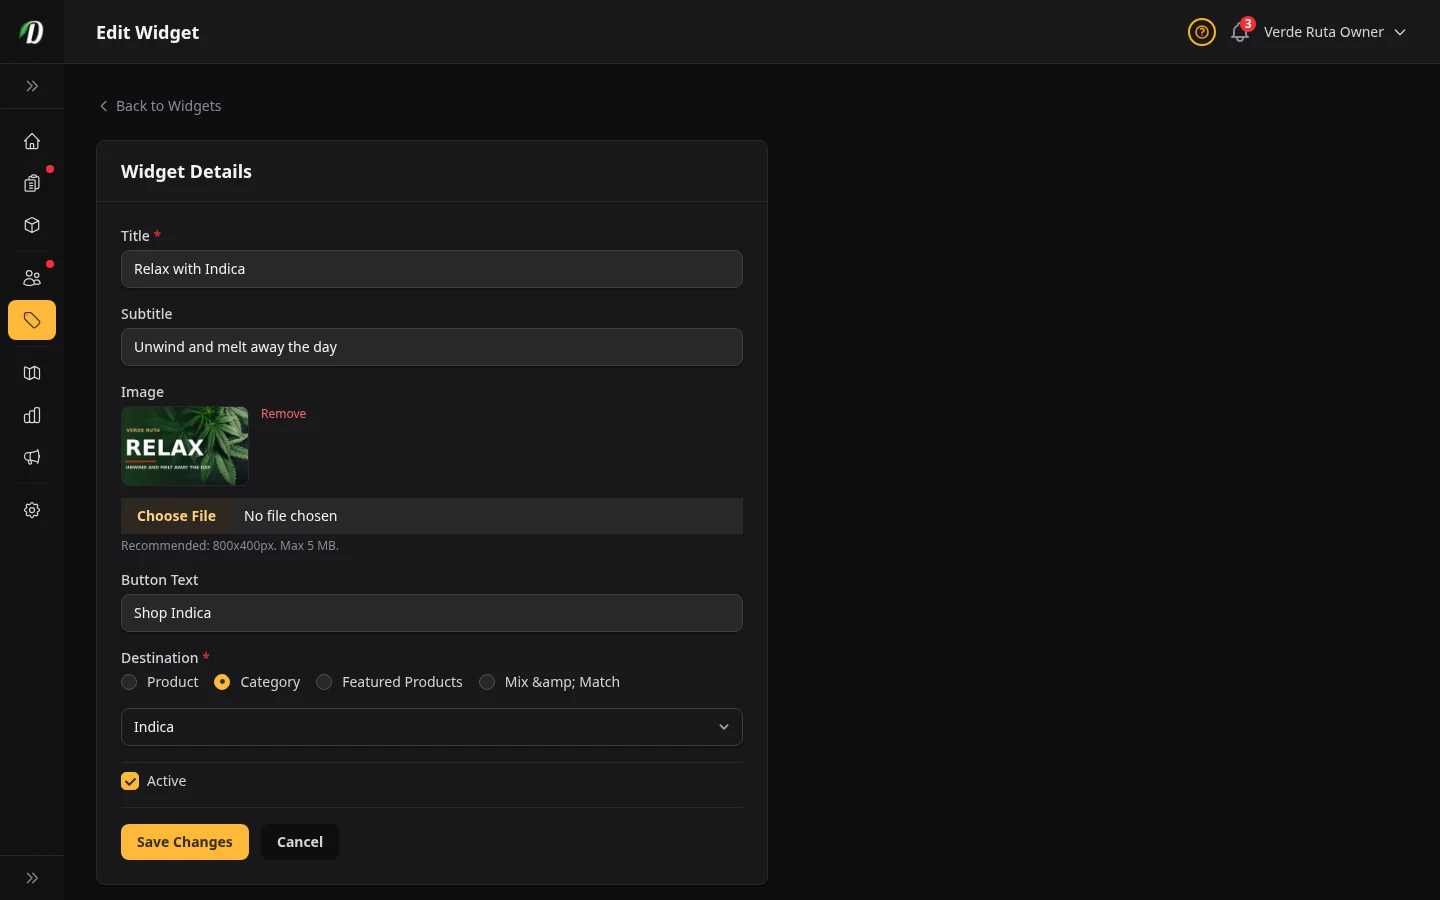The image size is (1440, 900).
Task: Click the Relax with Indica title field
Action: tap(431, 269)
